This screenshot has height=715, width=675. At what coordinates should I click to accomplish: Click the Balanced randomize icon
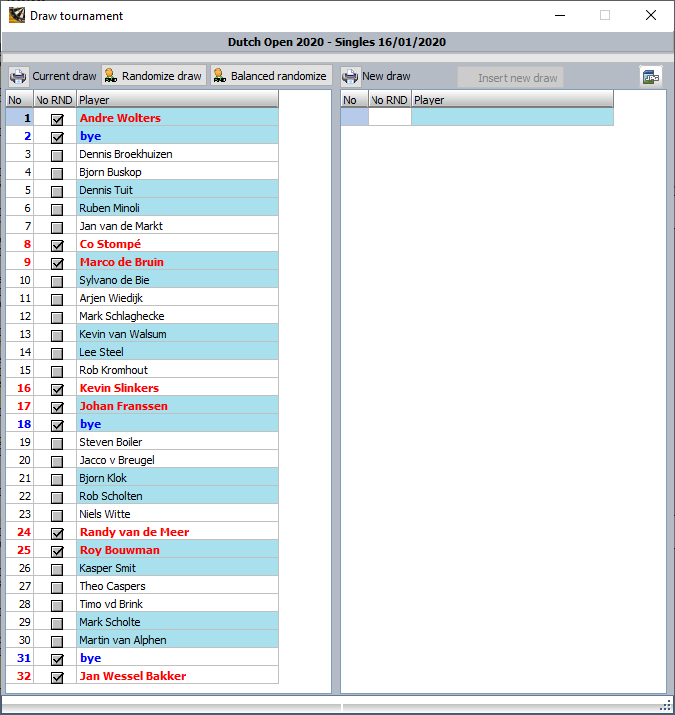[219, 77]
